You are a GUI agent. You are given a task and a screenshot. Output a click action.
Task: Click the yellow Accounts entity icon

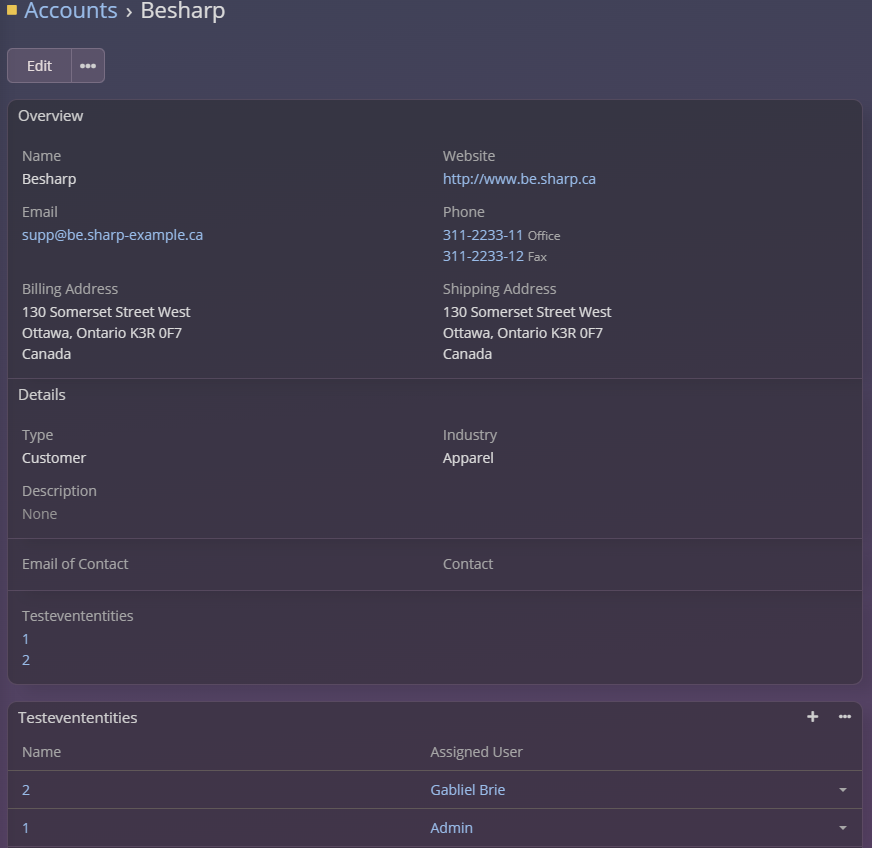coord(12,9)
